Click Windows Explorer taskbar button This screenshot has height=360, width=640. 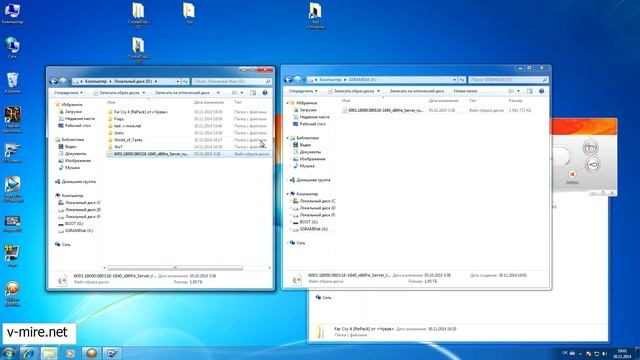[49, 353]
